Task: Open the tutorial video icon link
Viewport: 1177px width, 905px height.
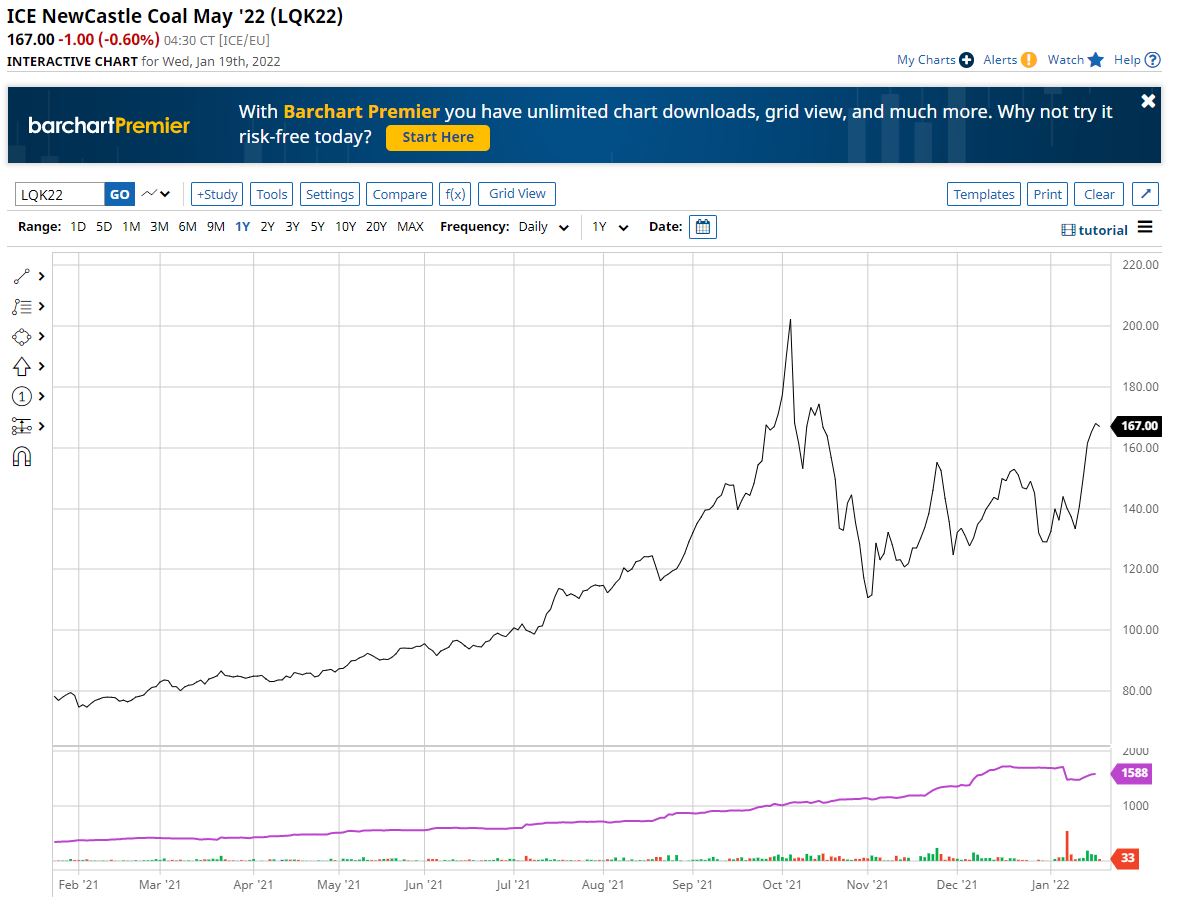Action: pyautogui.click(x=1068, y=230)
